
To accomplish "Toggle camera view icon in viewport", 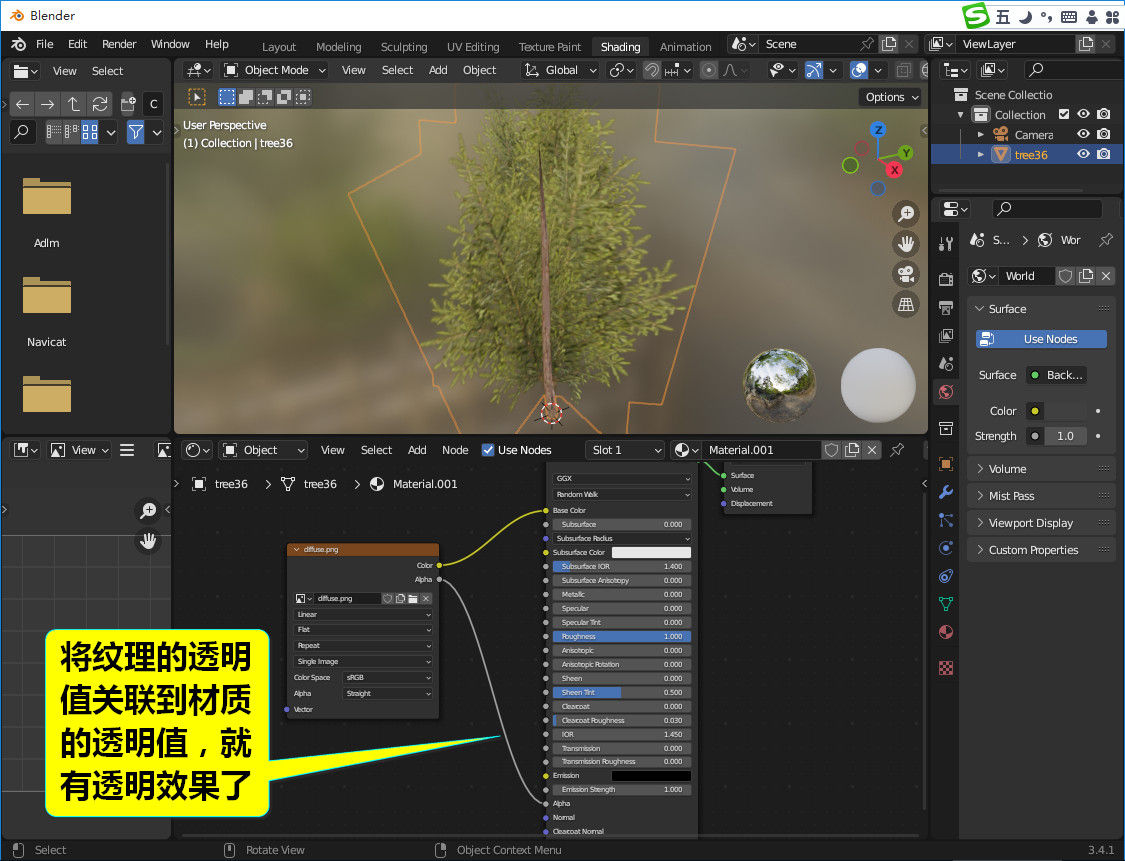I will pyautogui.click(x=906, y=274).
